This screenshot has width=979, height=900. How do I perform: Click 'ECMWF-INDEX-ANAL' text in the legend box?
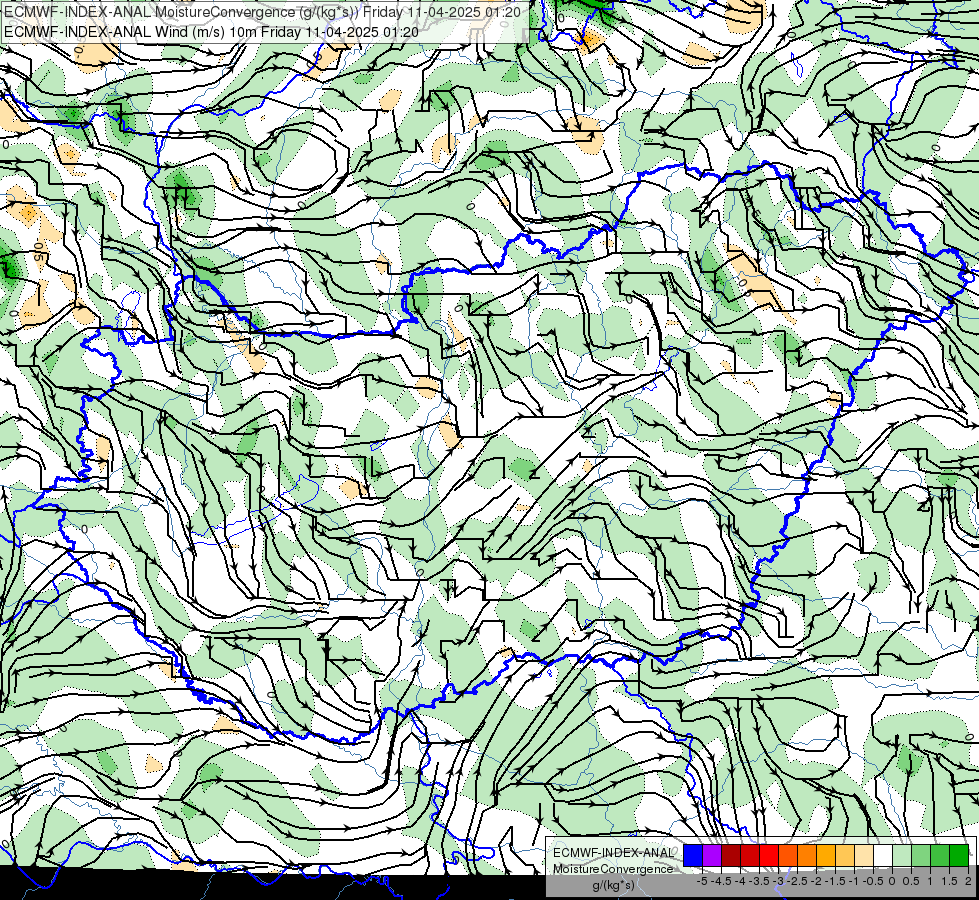coord(613,853)
